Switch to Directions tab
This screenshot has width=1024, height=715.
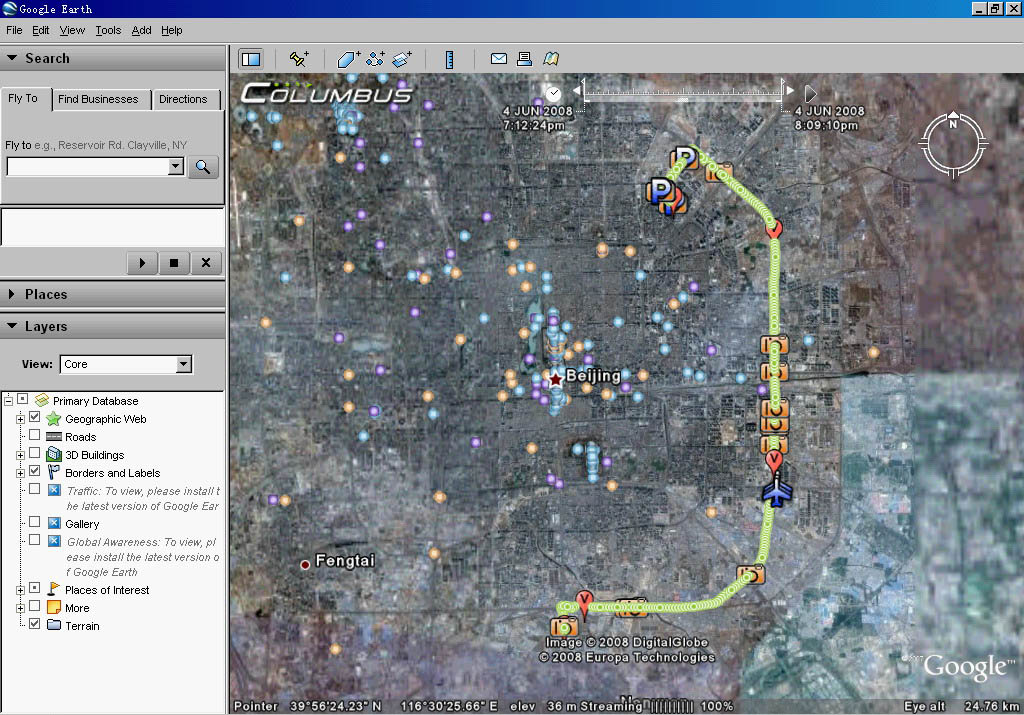click(183, 99)
